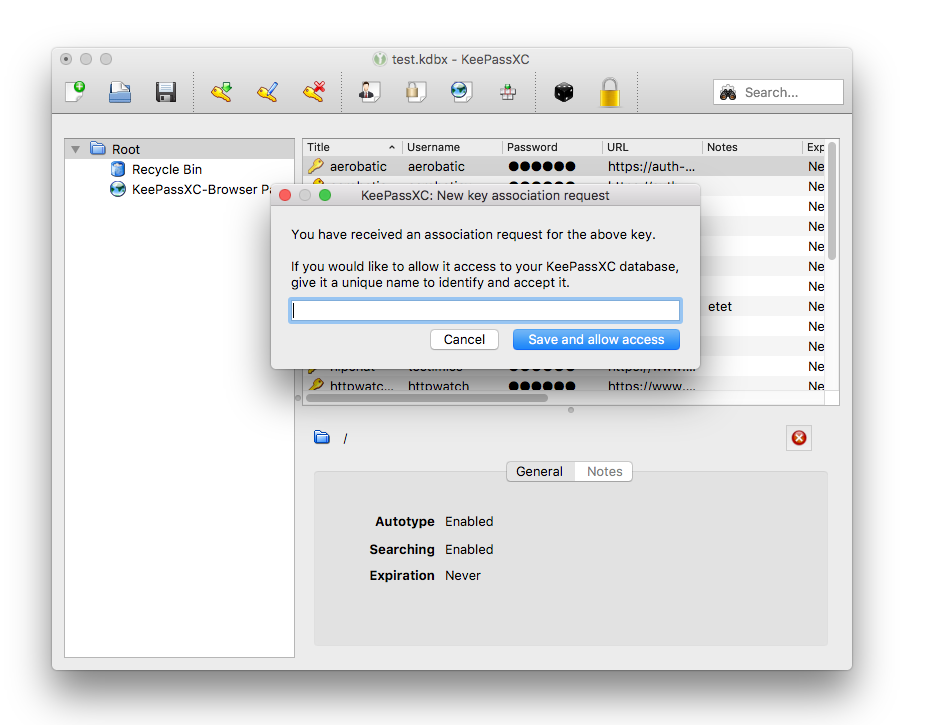Image resolution: width=927 pixels, height=725 pixels.
Task: Click the Searching Enabled value
Action: click(x=469, y=549)
